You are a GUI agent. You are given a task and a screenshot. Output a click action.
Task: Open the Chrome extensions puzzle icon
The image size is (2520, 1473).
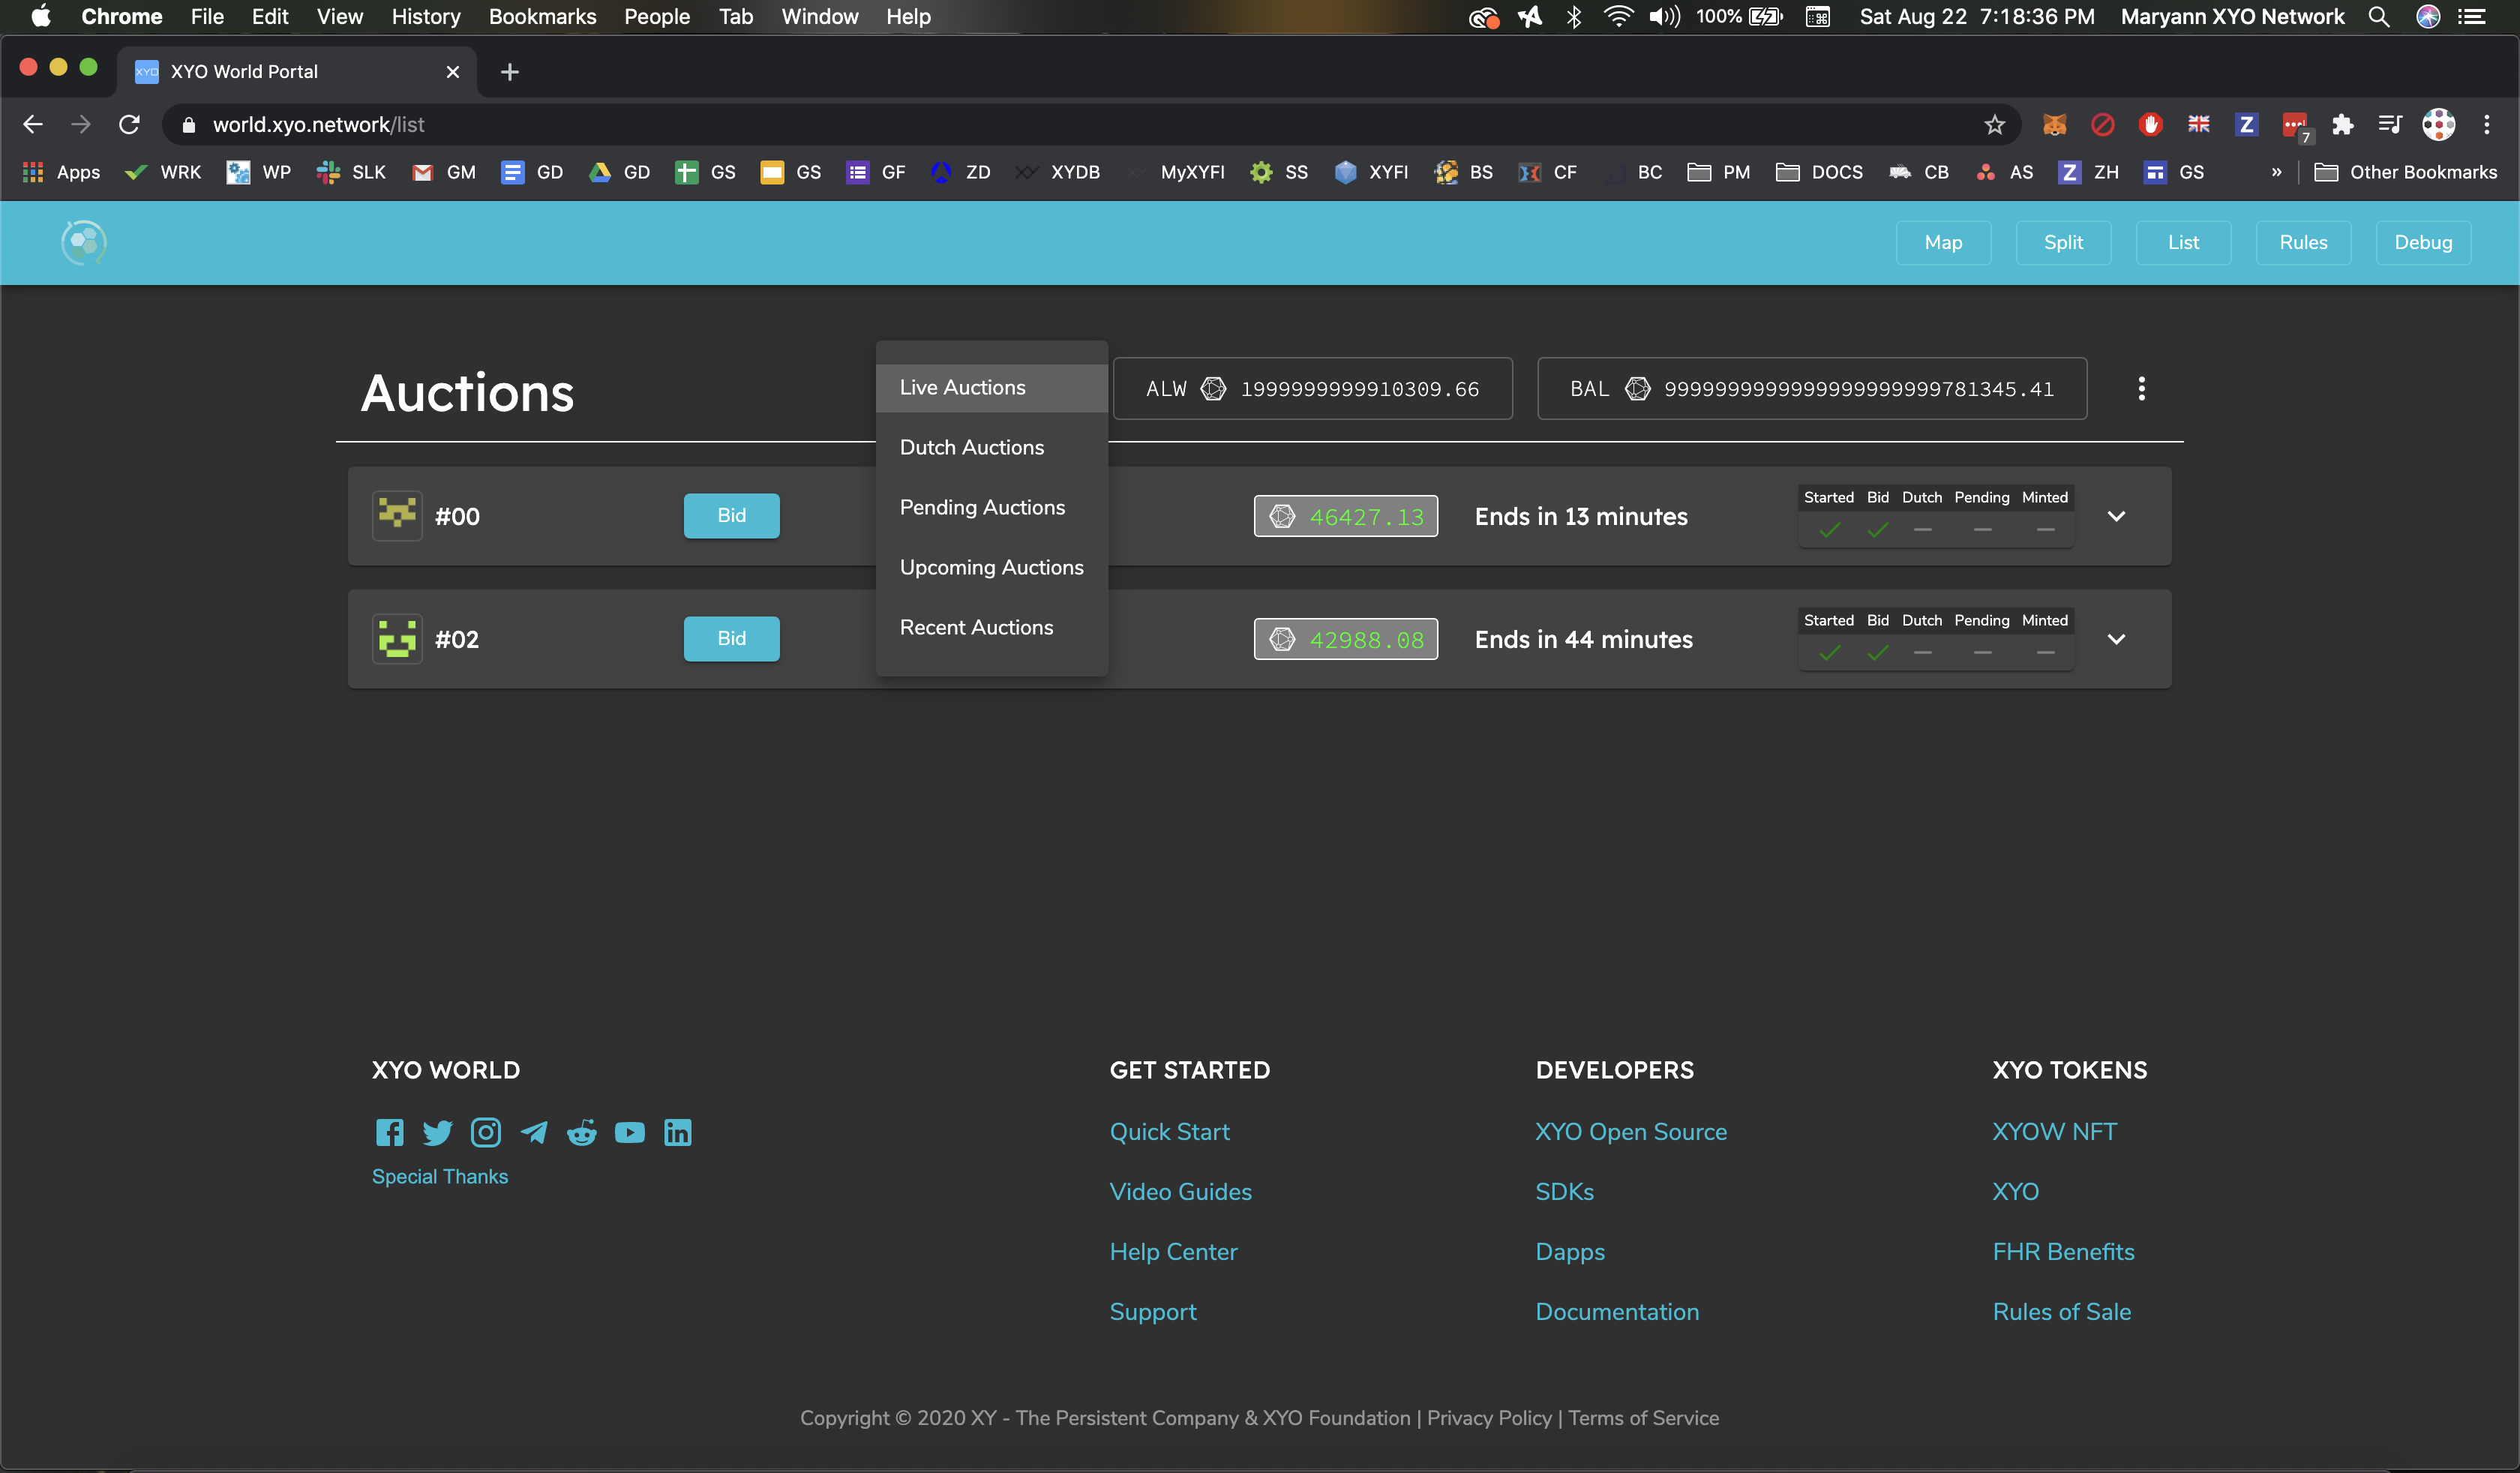click(2342, 124)
